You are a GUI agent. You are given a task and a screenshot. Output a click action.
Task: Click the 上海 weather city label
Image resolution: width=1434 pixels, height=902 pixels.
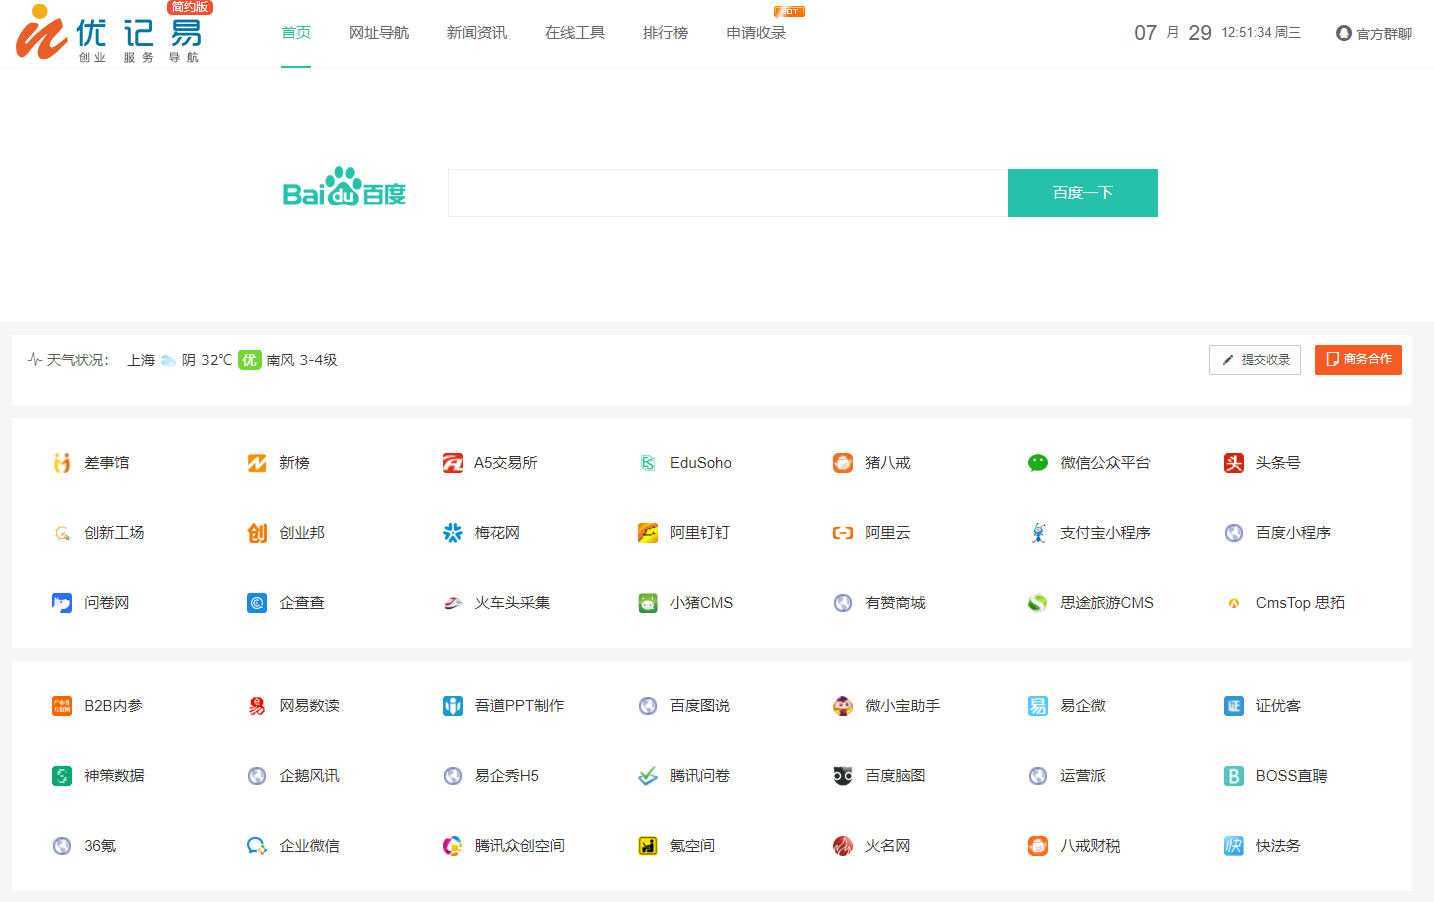[141, 360]
